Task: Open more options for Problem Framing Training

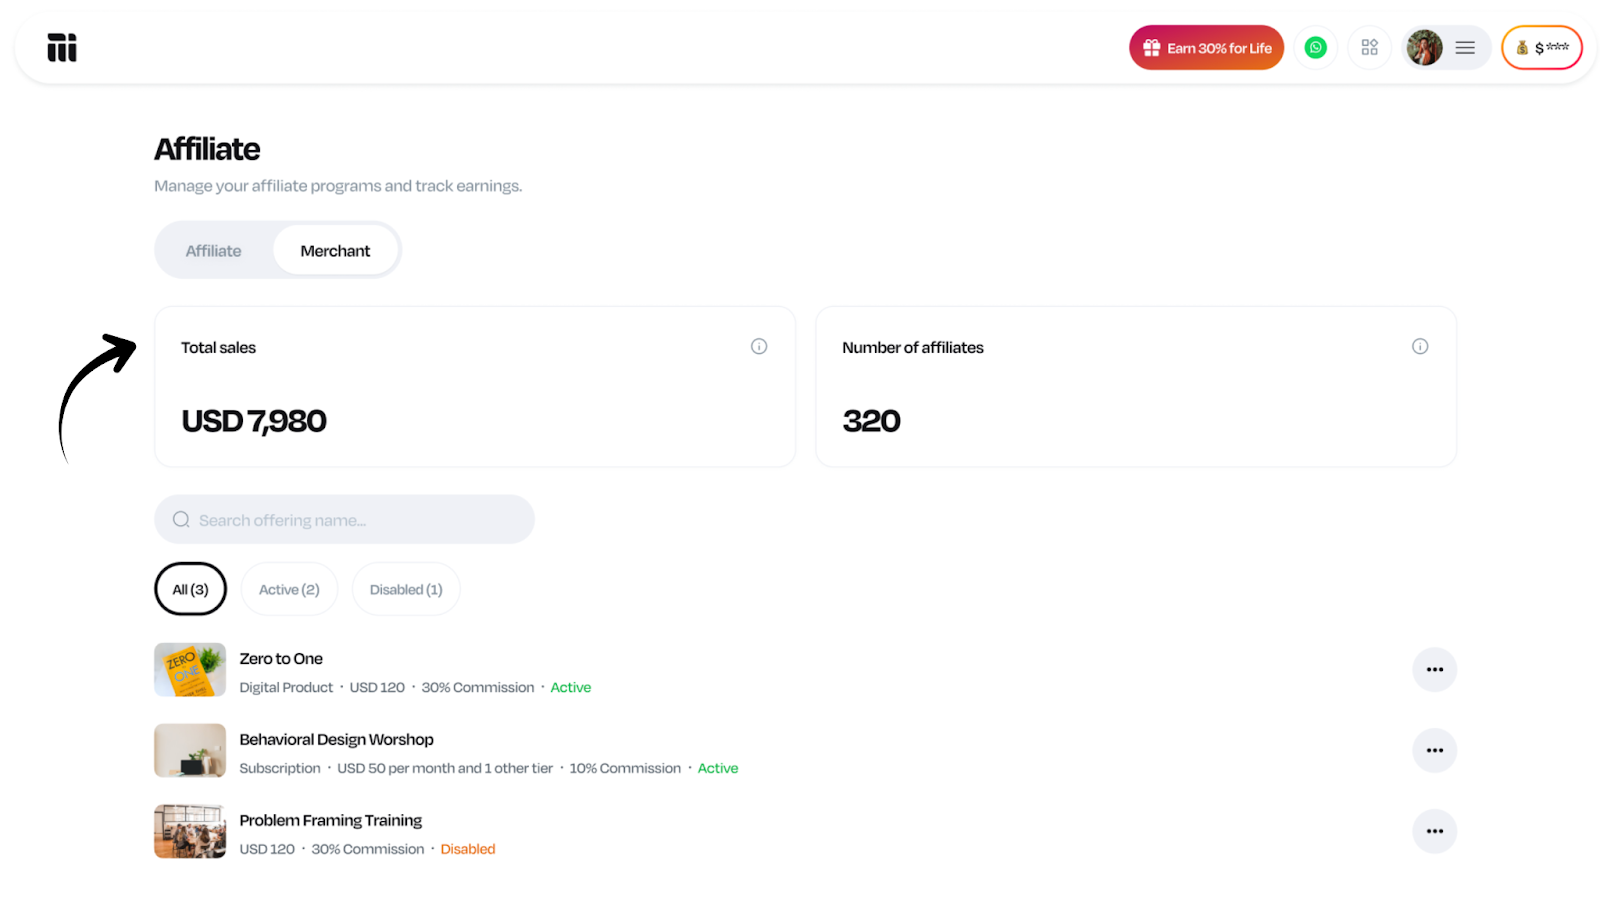Action: click(x=1434, y=832)
